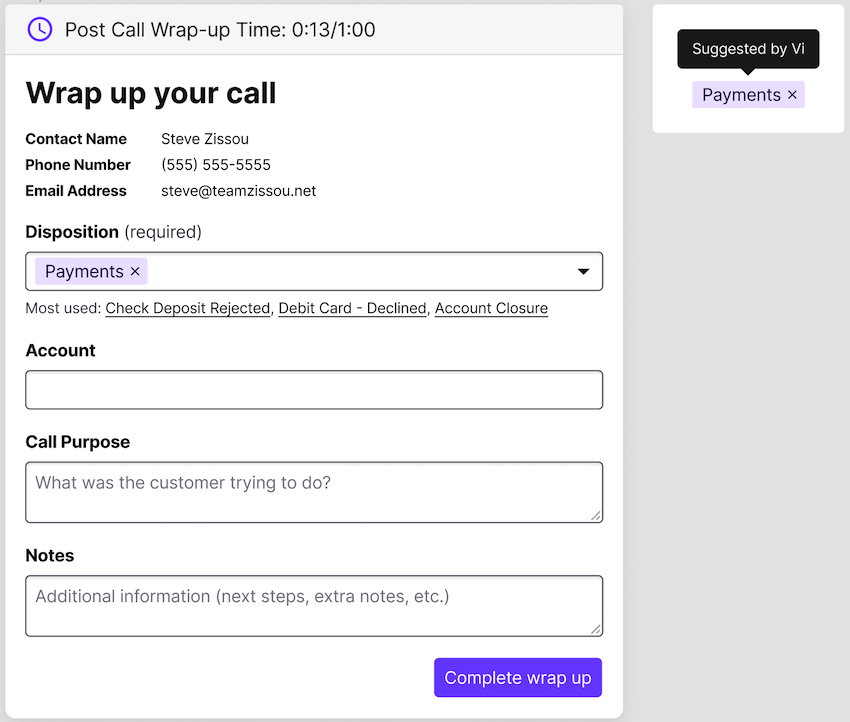Click the contact name Steve Zissou

pos(204,138)
